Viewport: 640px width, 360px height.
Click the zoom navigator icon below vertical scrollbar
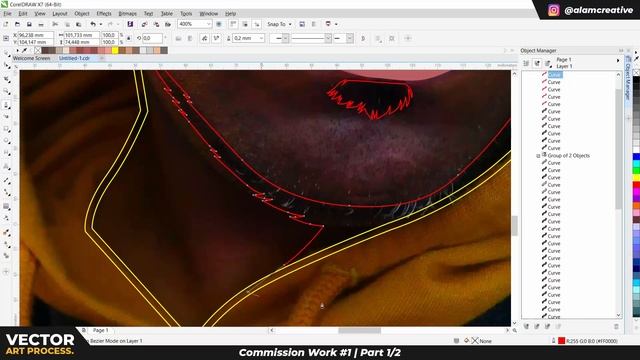(x=515, y=330)
